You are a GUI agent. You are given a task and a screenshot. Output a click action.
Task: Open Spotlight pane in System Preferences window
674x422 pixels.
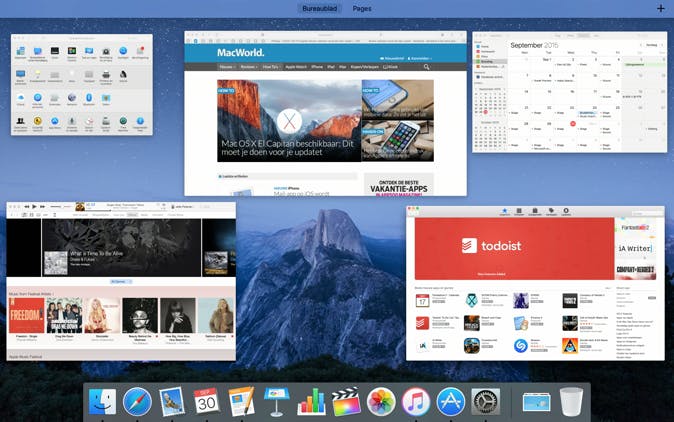123,51
